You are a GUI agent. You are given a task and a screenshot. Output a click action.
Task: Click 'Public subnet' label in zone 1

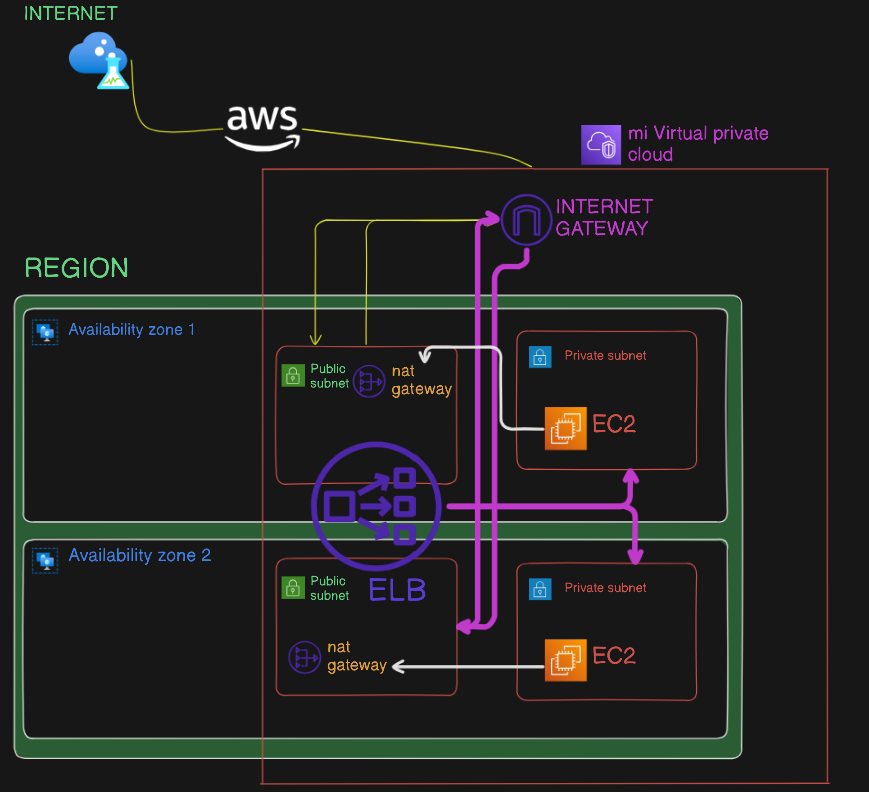coord(329,376)
